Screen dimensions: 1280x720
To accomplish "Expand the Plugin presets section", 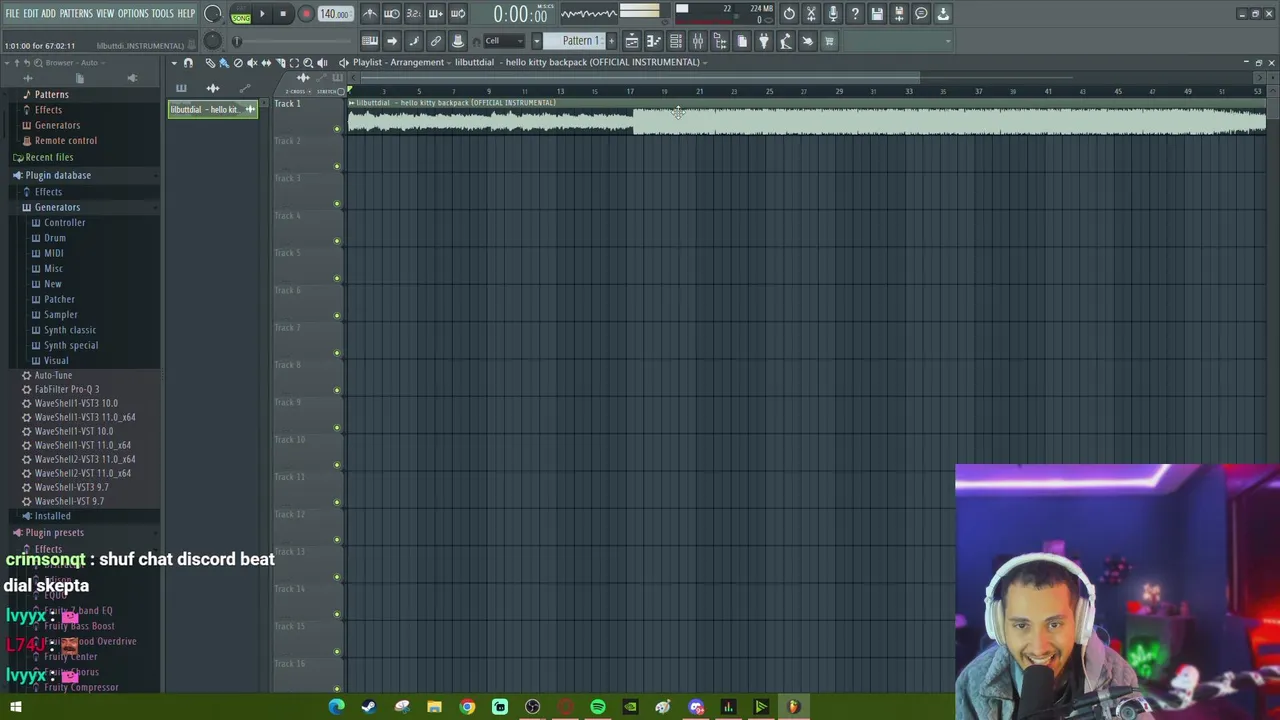I will click(x=54, y=532).
